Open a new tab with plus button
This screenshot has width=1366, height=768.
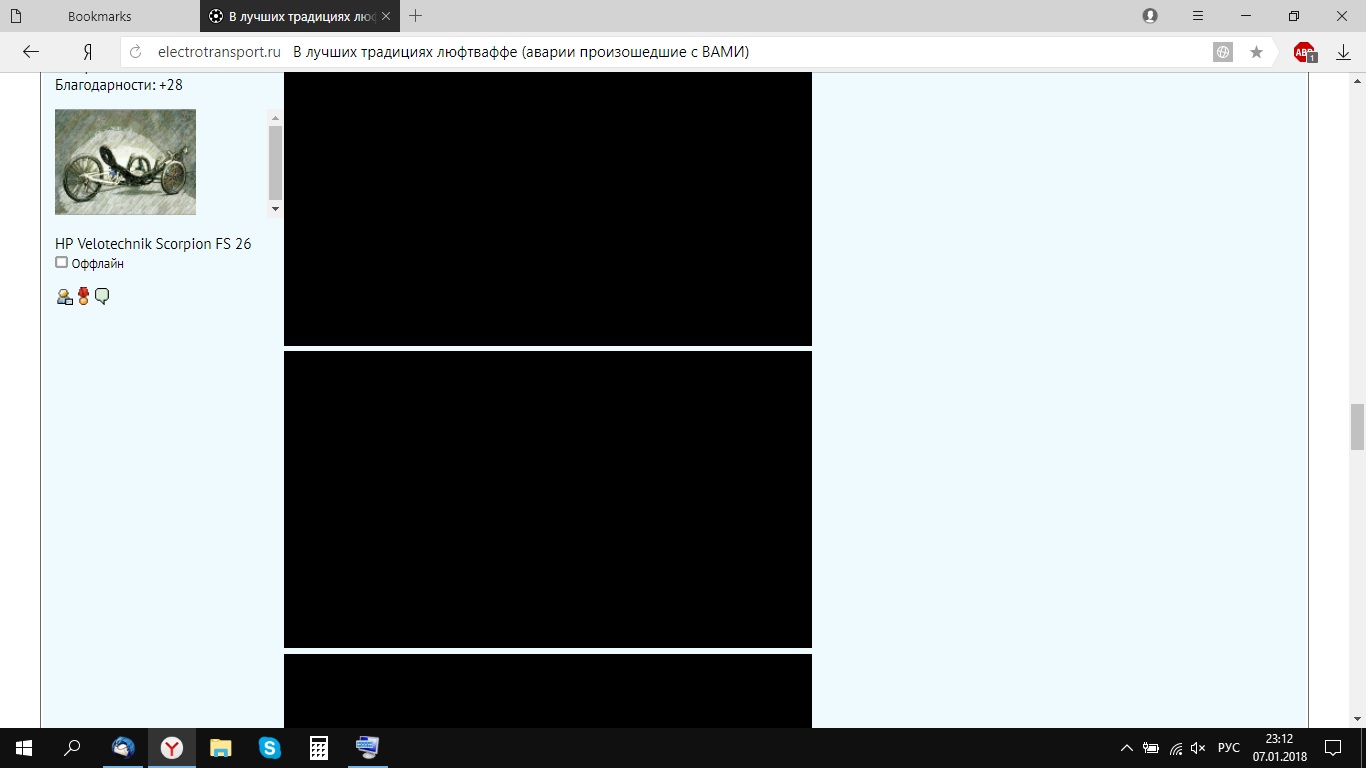416,16
